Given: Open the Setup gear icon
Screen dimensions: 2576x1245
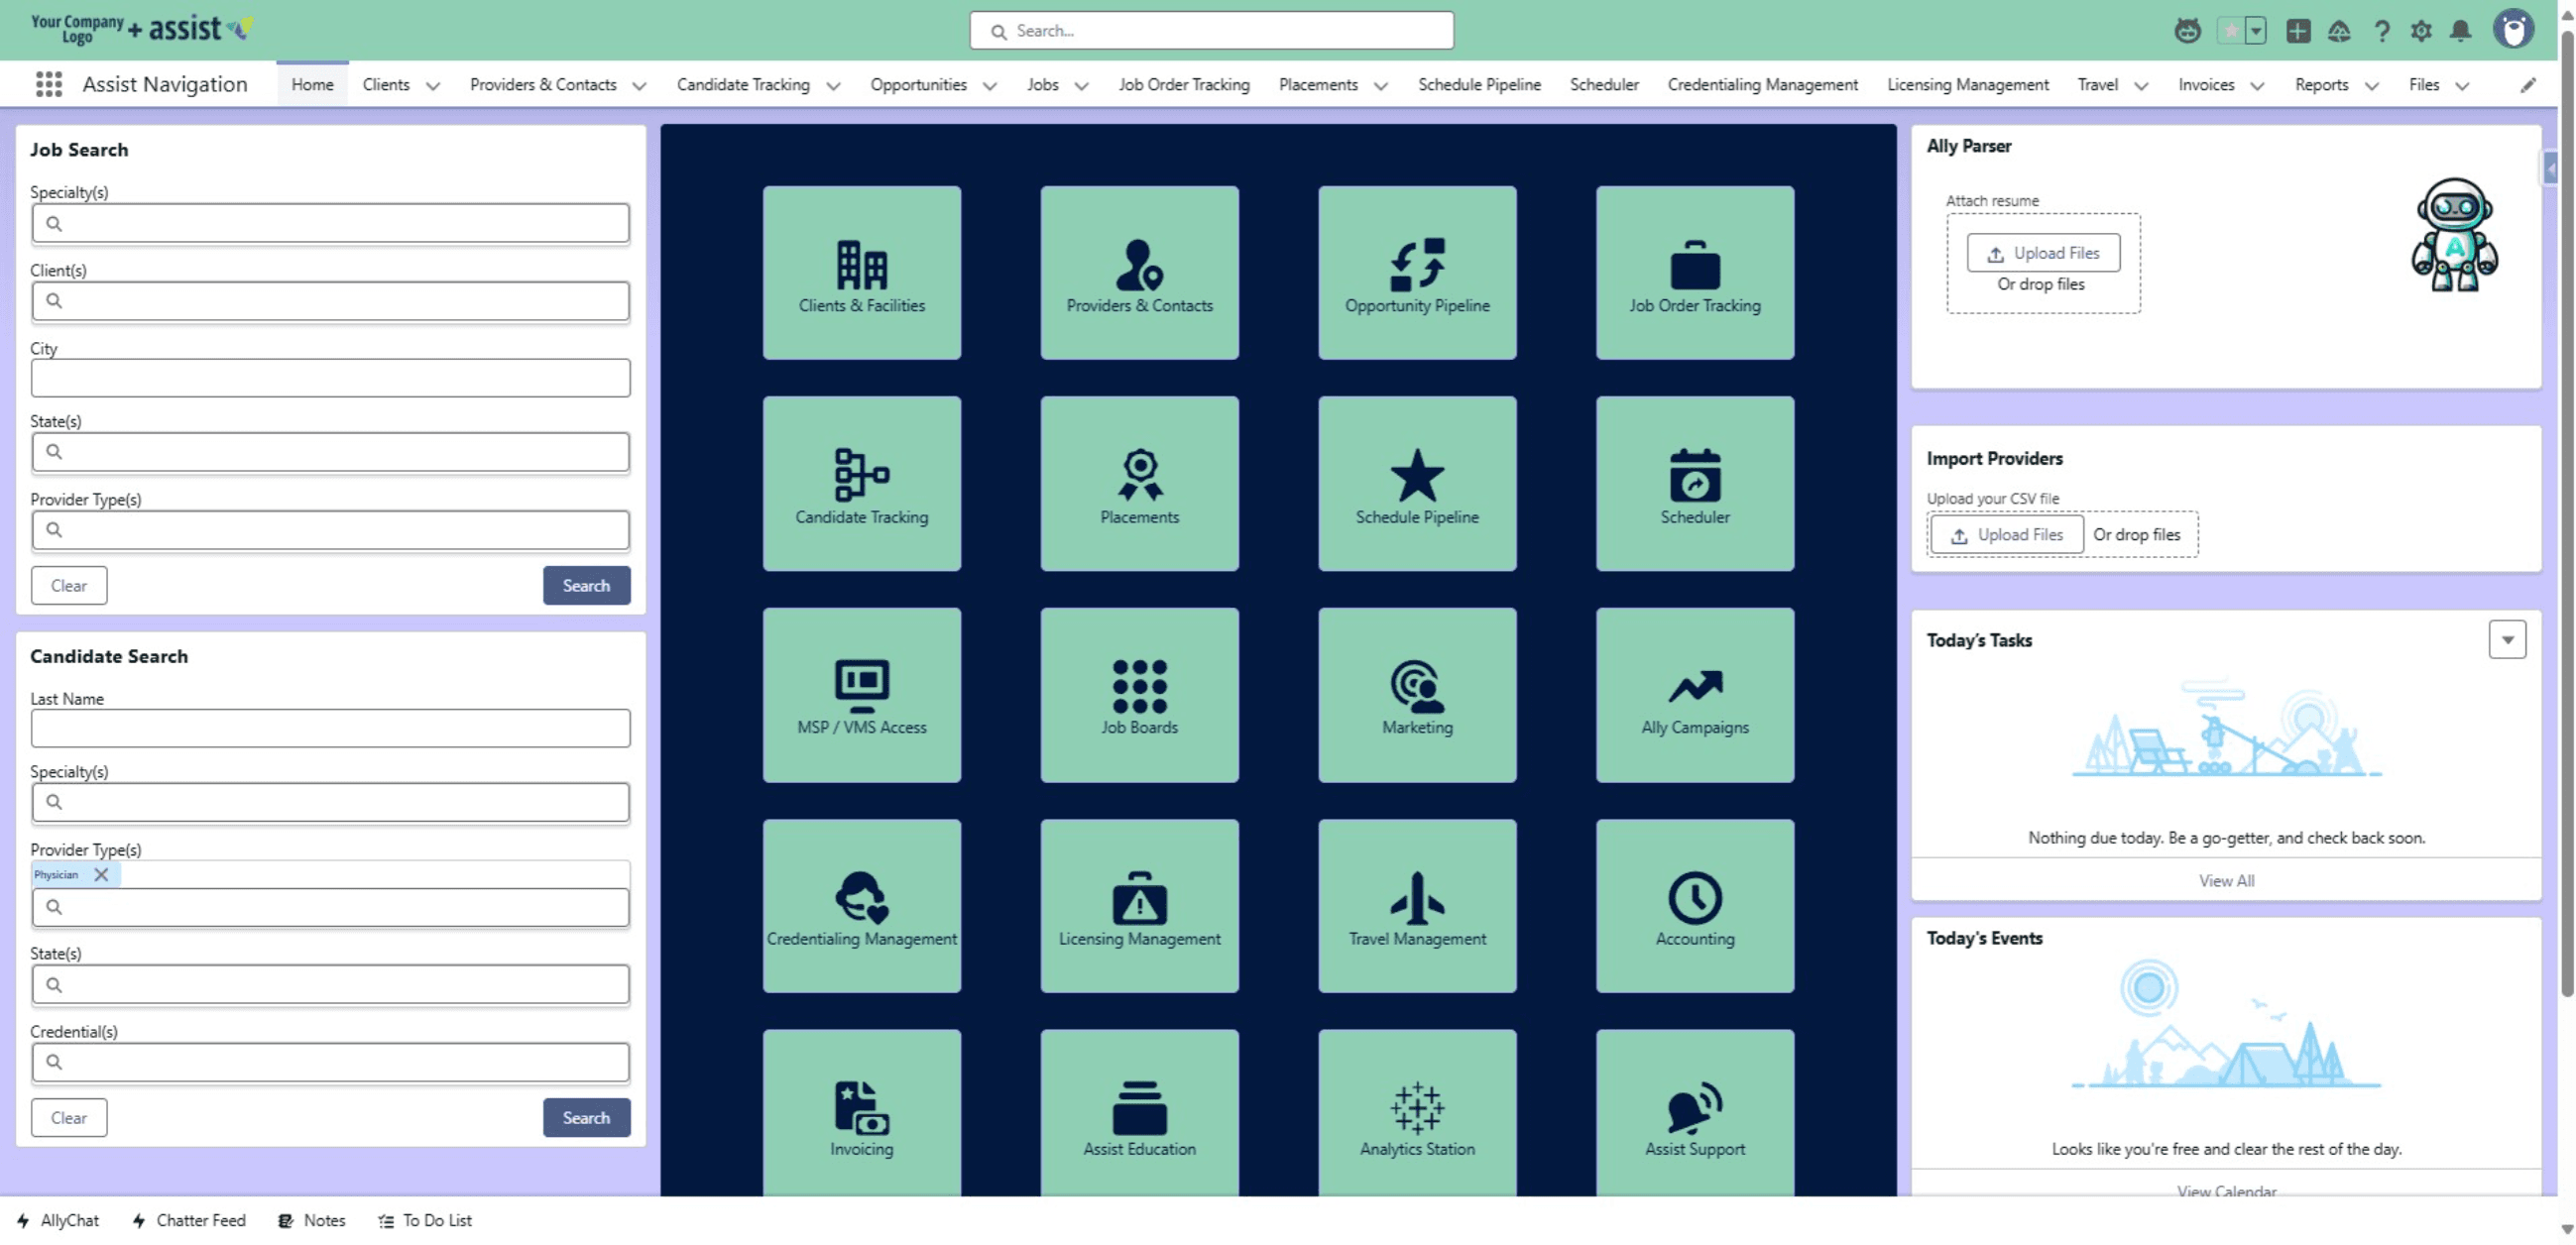Looking at the screenshot, I should (x=2420, y=31).
